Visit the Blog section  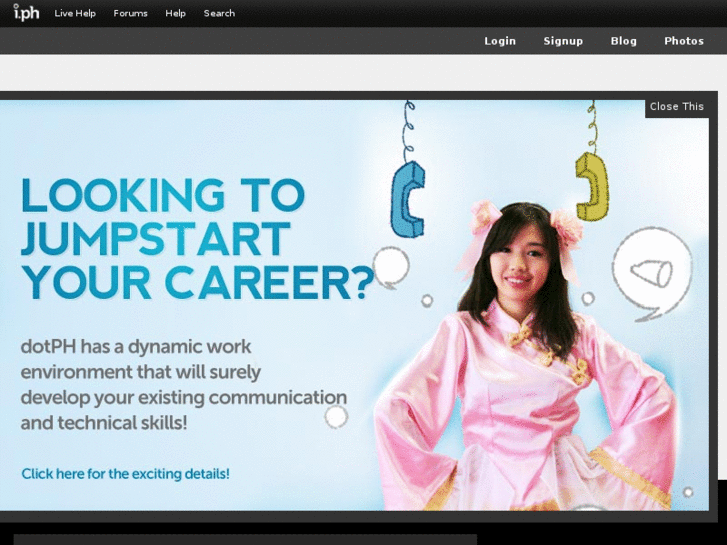coord(624,41)
